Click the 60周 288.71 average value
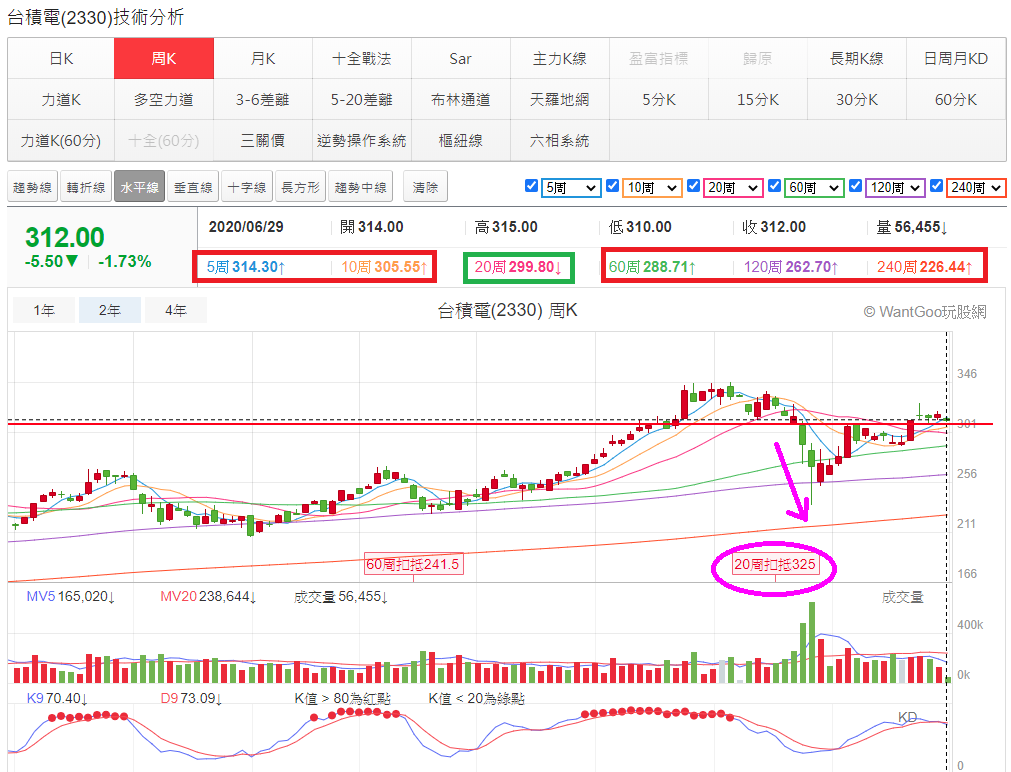 [652, 267]
